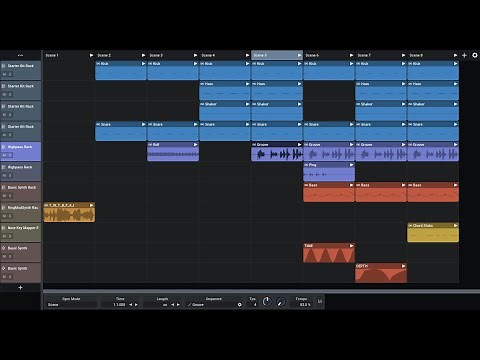This screenshot has width=480, height=360.
Task: Add a new track with the plus button
Action: click(20, 287)
